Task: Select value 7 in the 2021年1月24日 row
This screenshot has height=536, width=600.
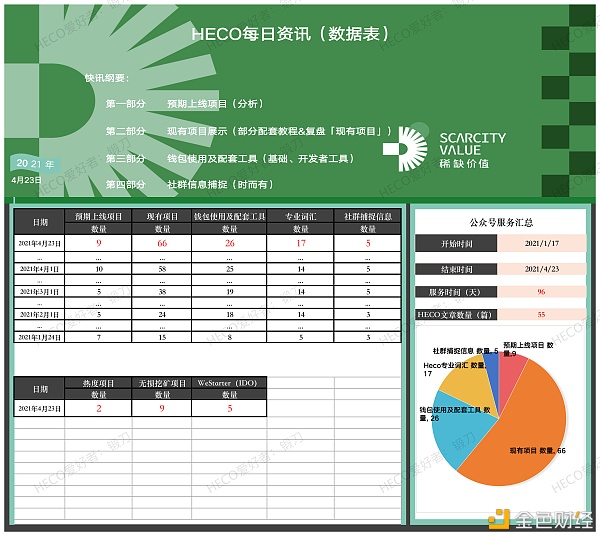Action: 99,337
